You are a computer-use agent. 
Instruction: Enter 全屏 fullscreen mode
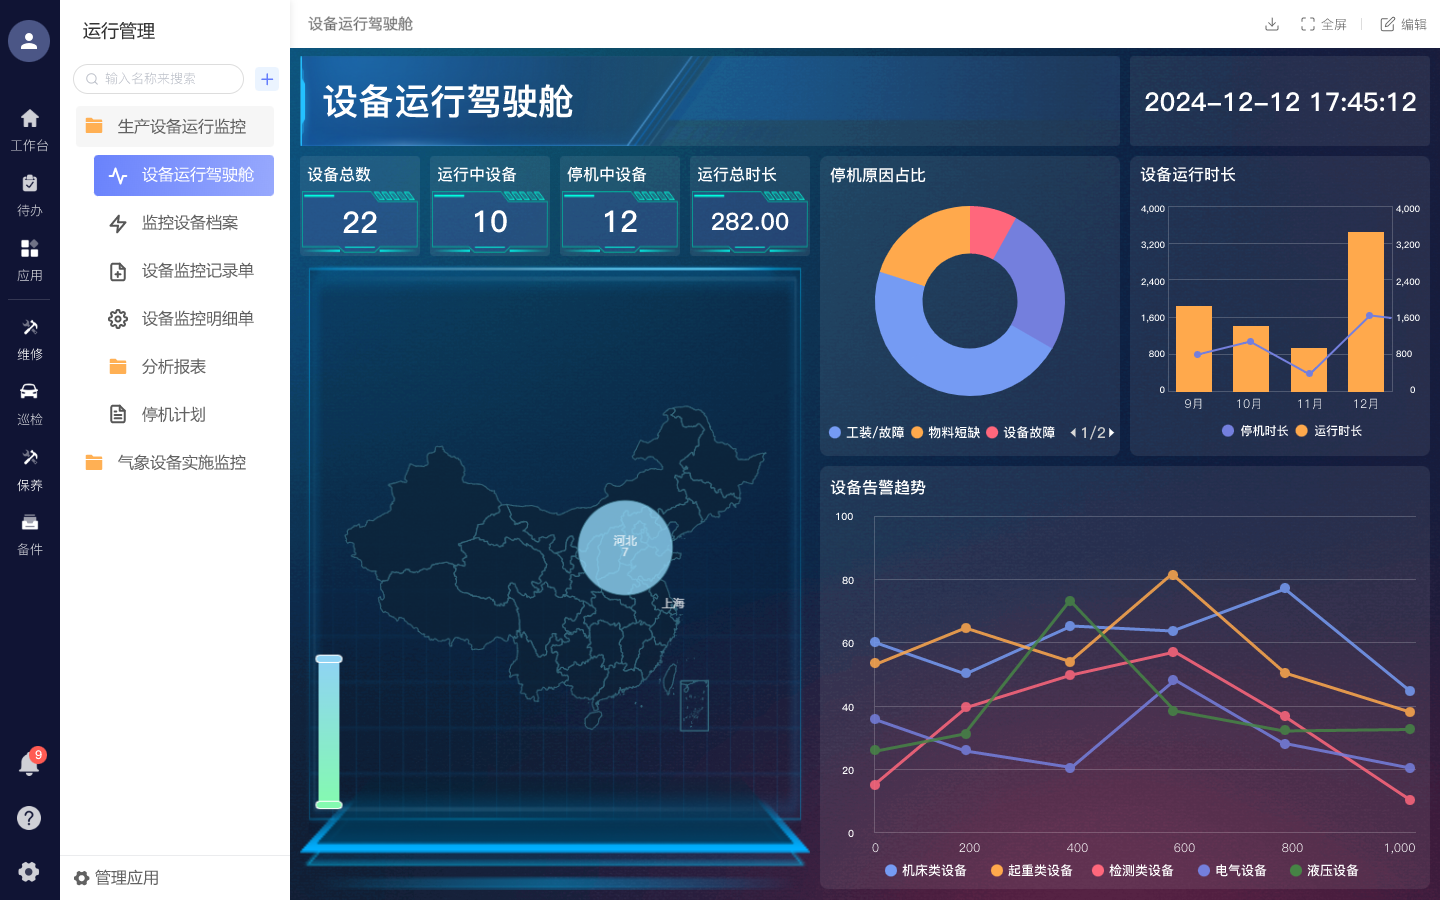coord(1323,24)
